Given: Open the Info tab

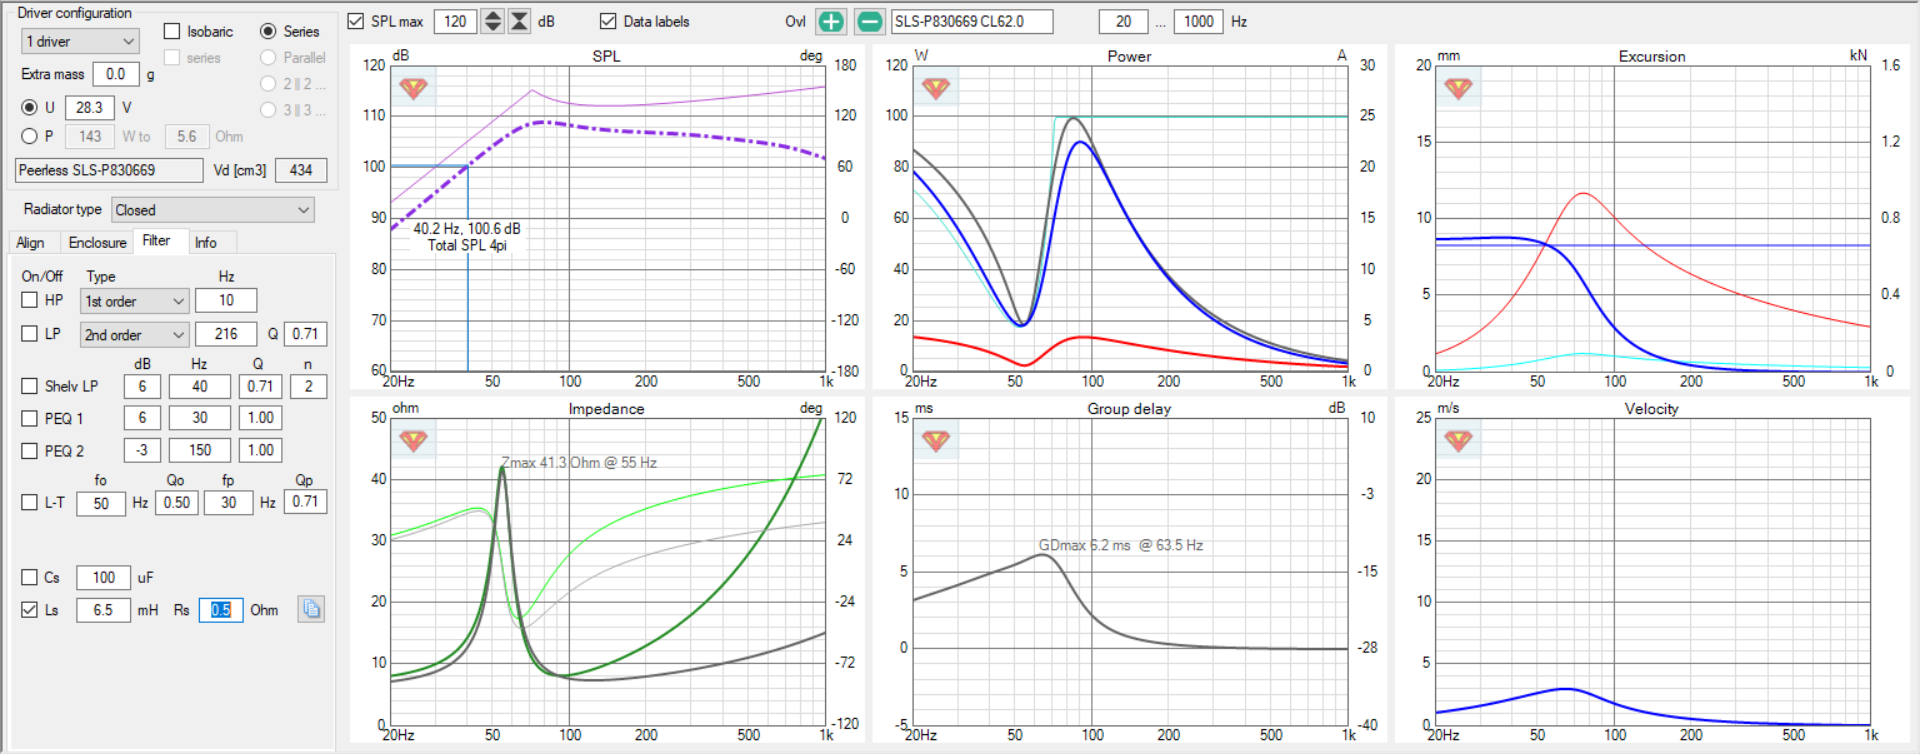Looking at the screenshot, I should [x=206, y=242].
